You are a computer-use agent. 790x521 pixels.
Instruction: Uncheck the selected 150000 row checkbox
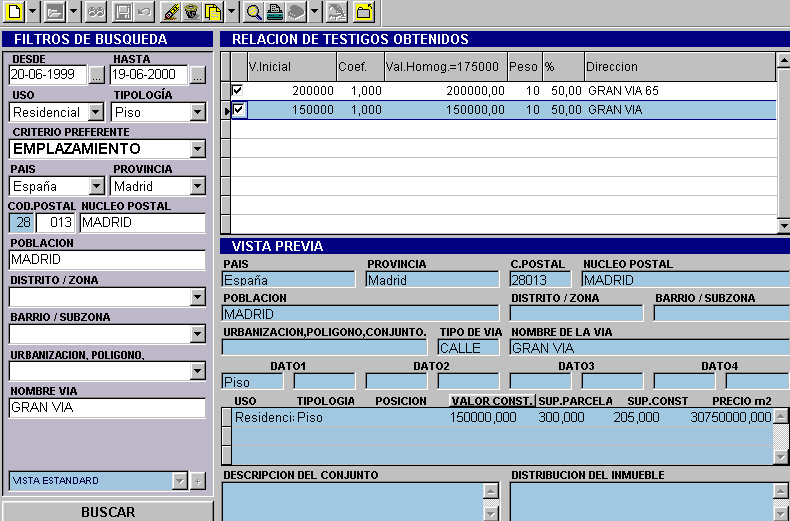pos(238,109)
